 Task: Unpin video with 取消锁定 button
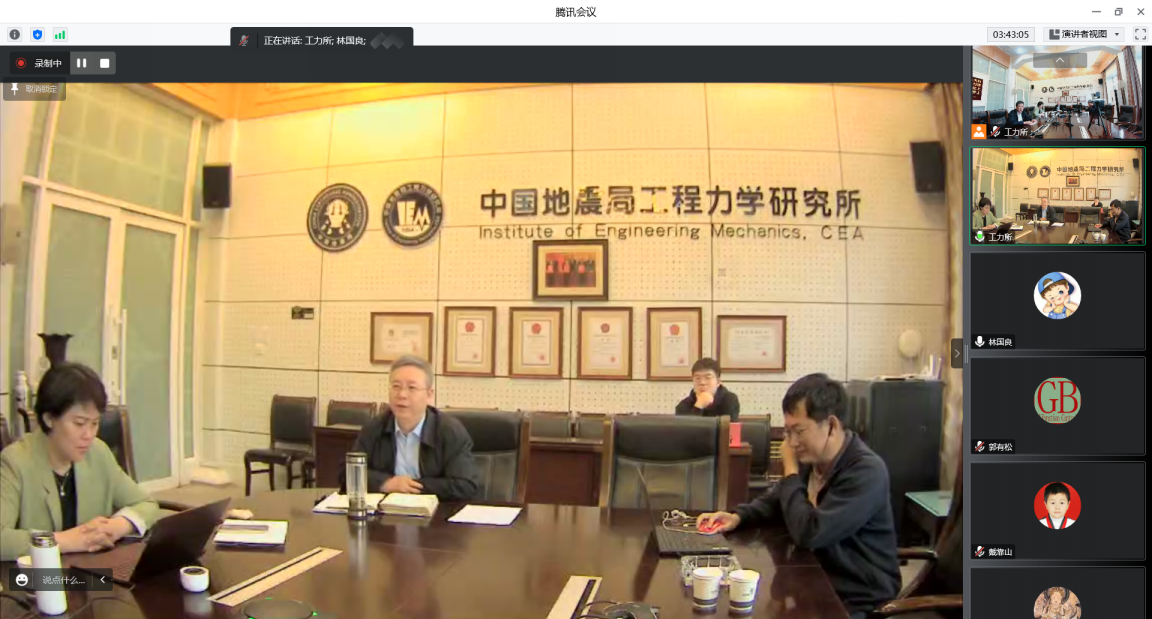pyautogui.click(x=34, y=89)
